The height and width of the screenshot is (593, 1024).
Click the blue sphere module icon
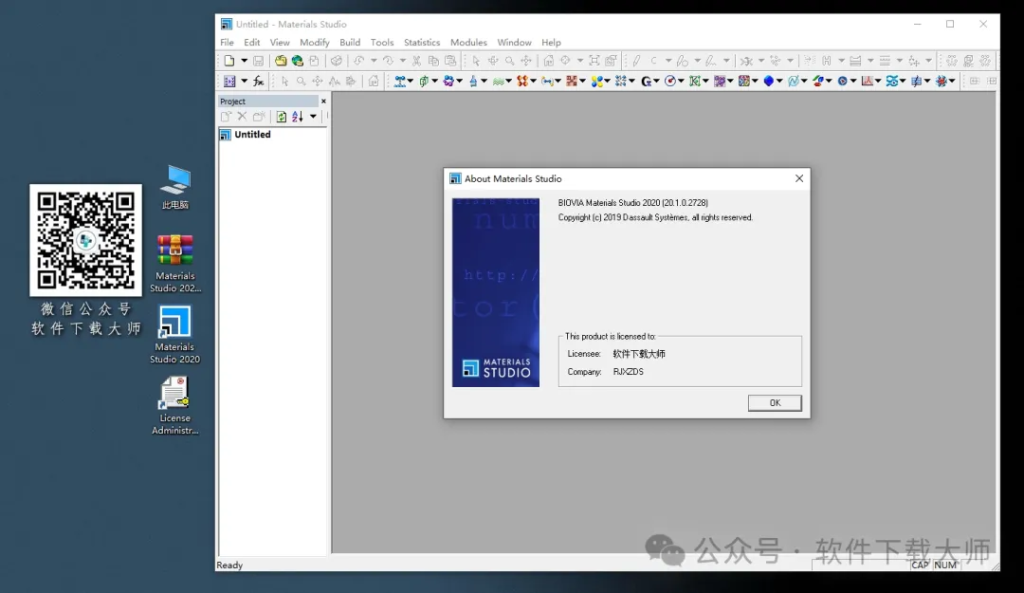click(x=769, y=81)
